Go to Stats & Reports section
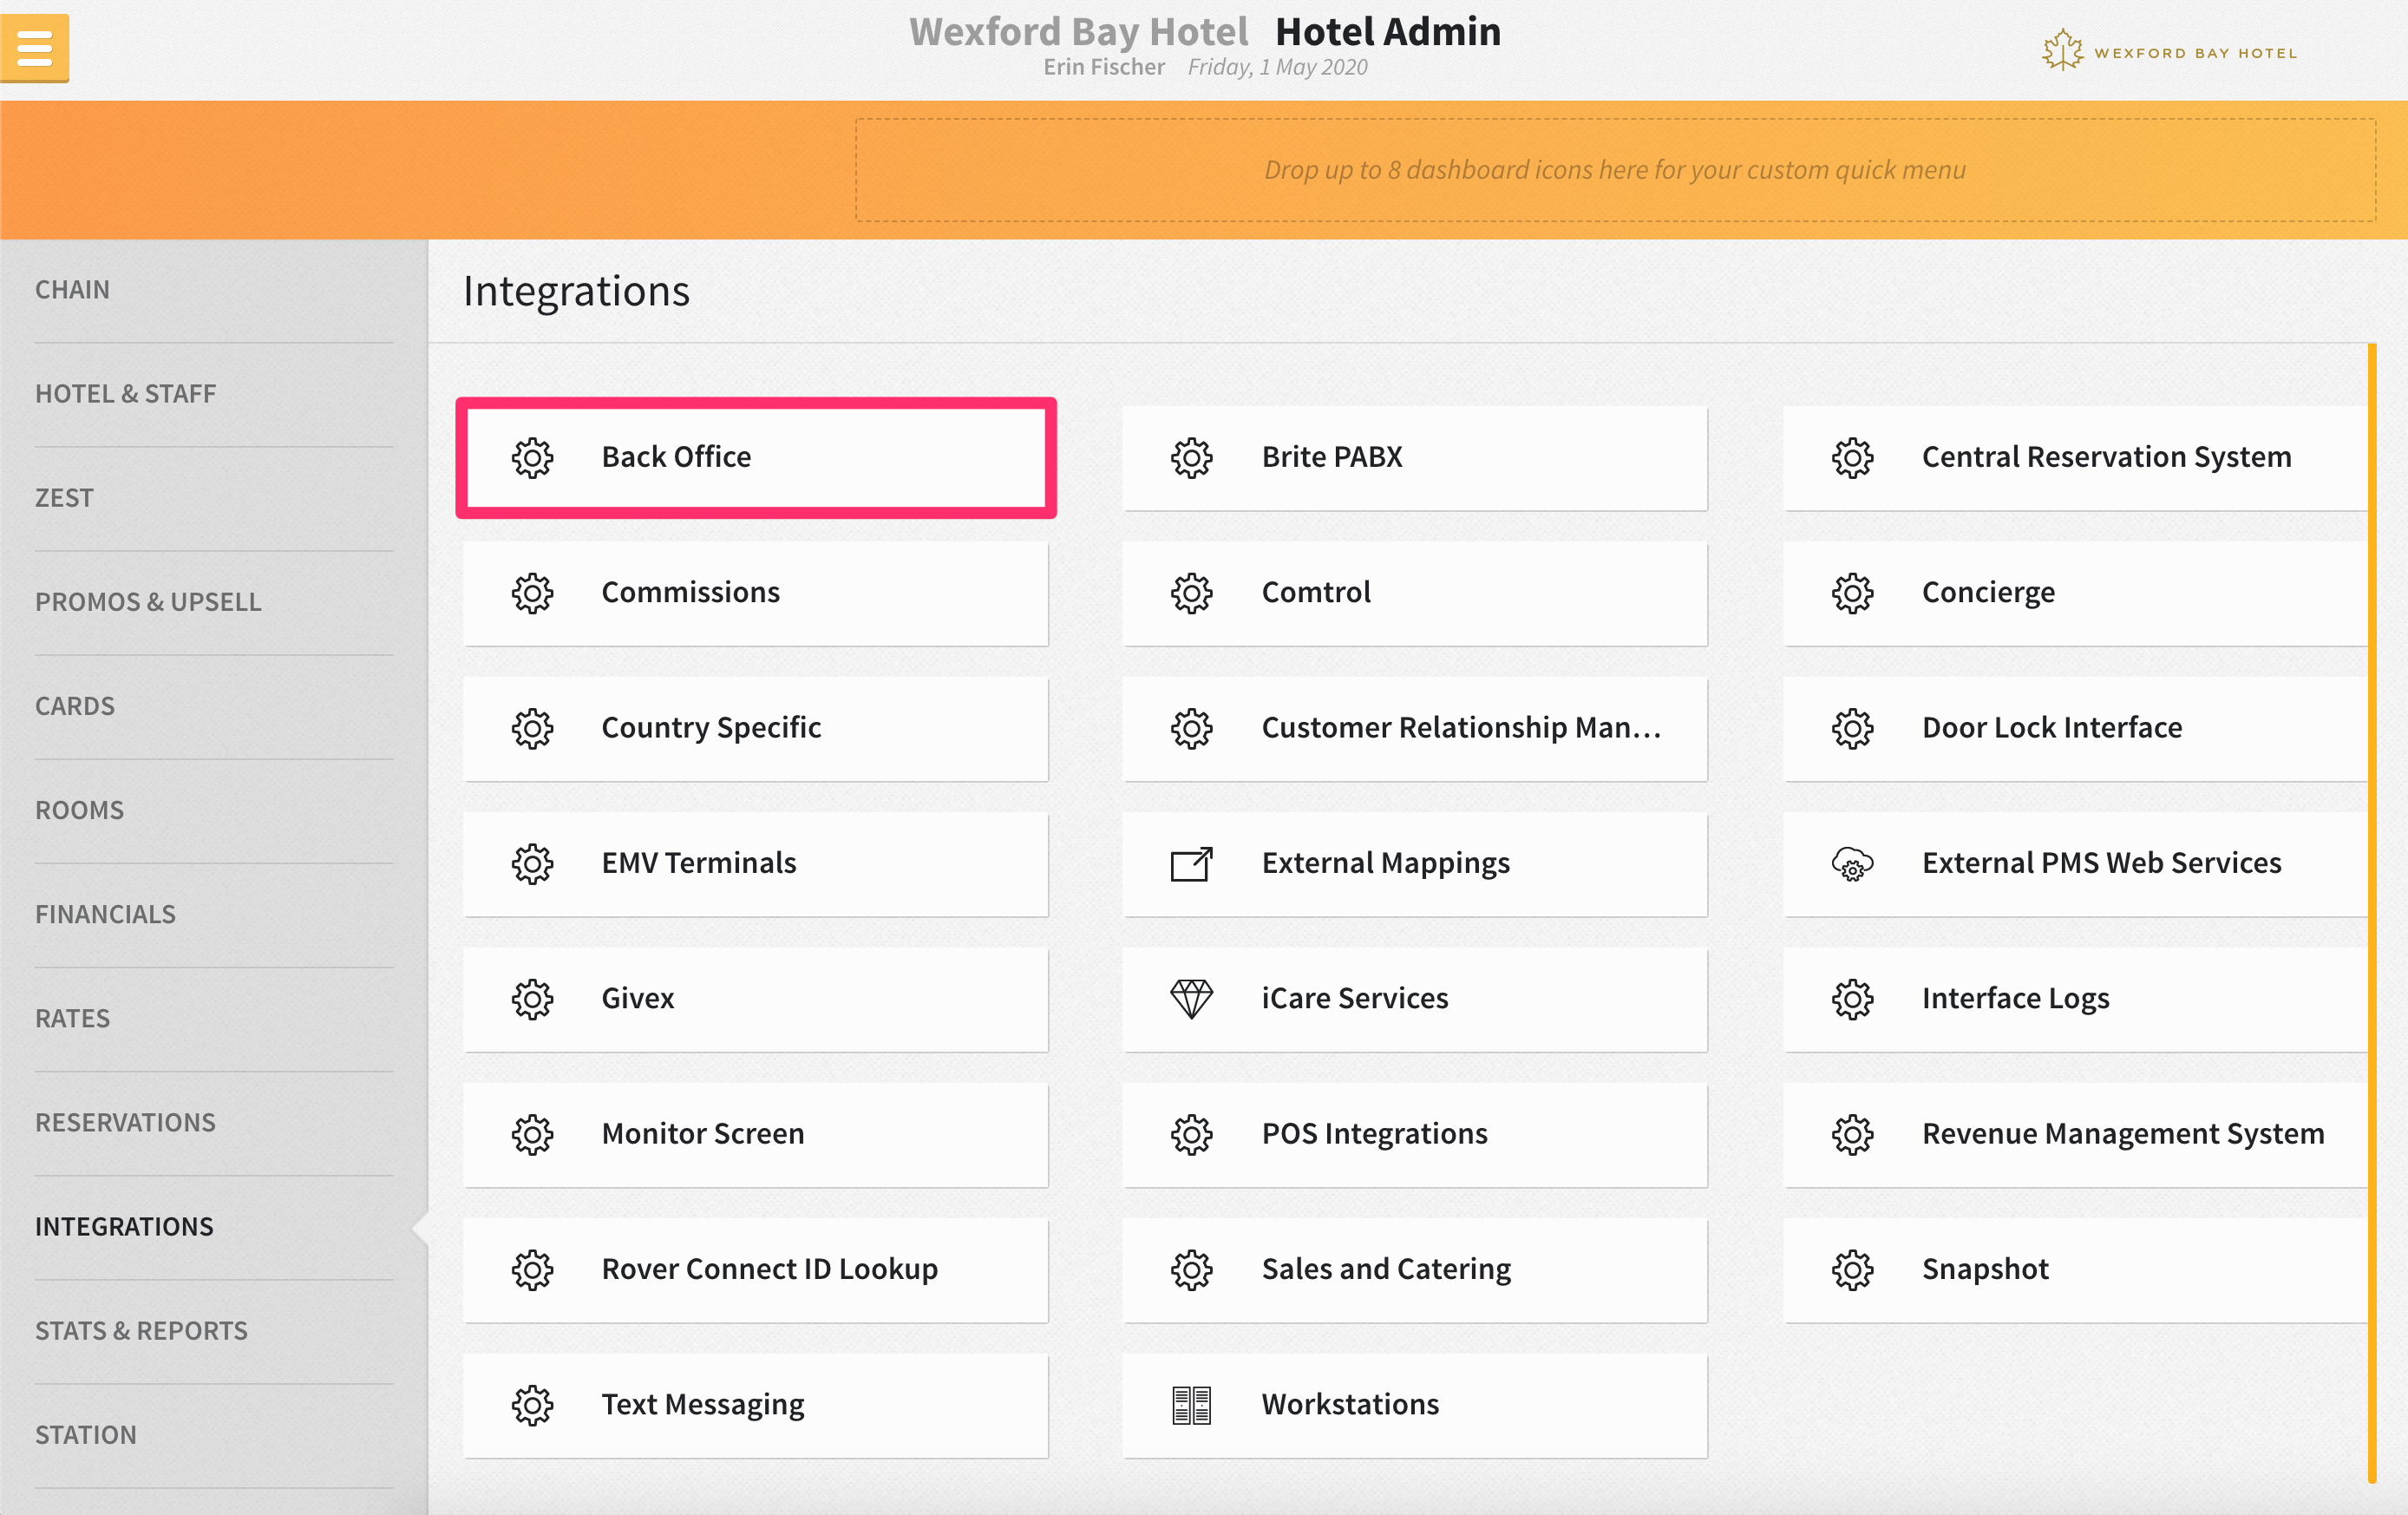 [141, 1330]
